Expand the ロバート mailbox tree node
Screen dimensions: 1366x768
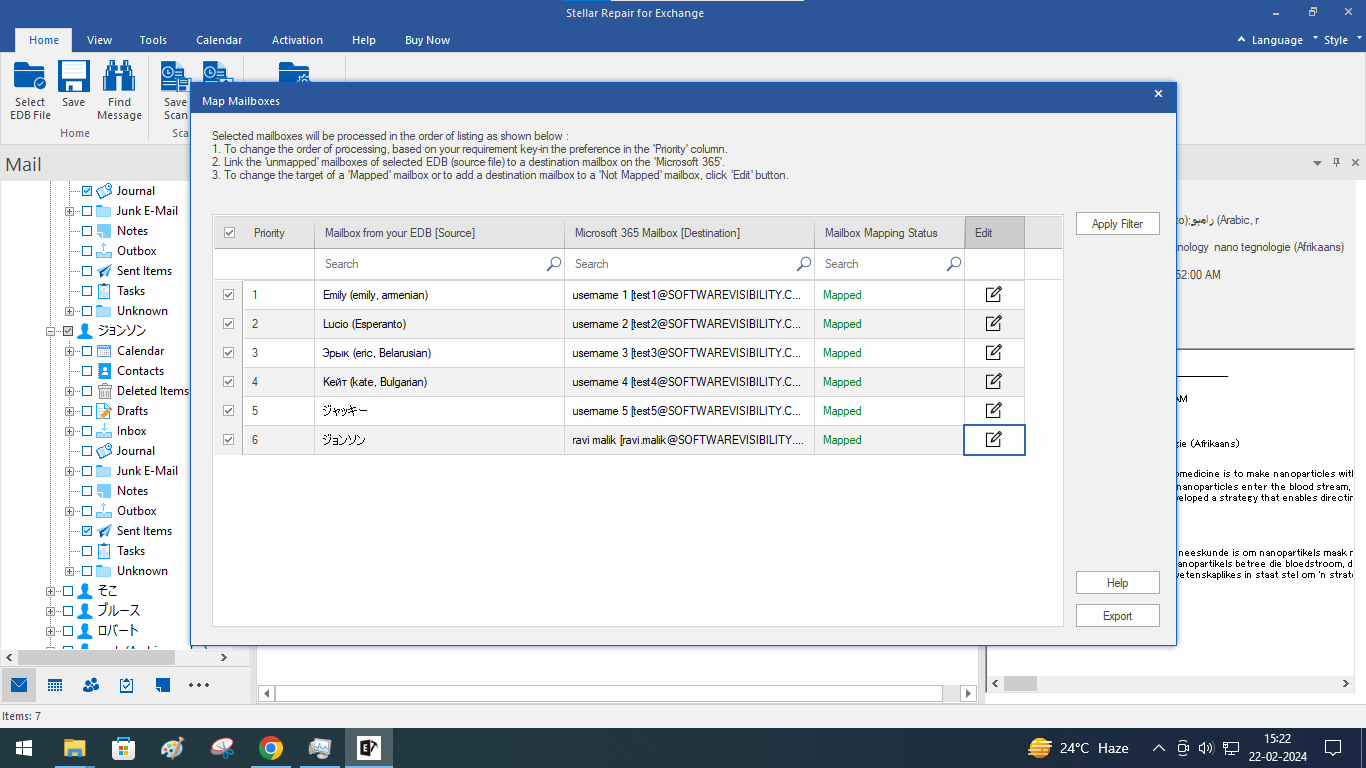50,631
